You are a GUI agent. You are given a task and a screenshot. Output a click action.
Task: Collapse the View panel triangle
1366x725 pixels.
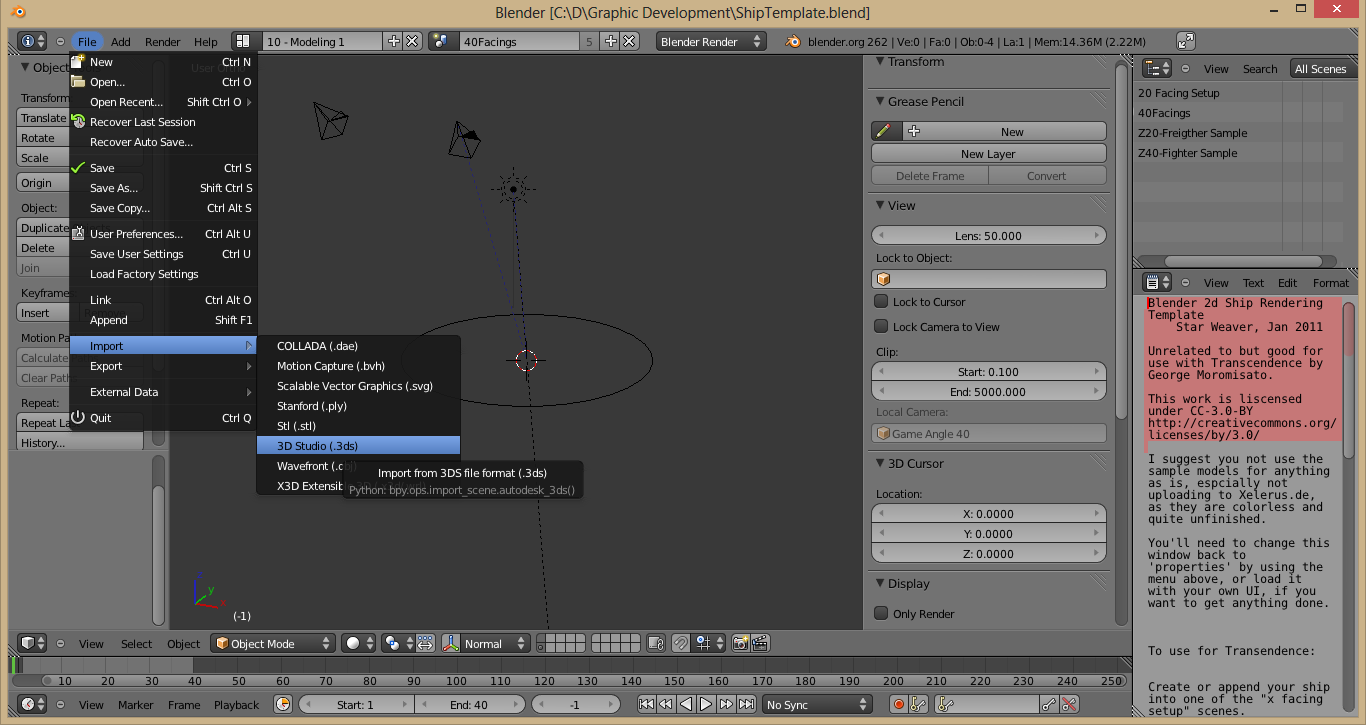tap(880, 206)
